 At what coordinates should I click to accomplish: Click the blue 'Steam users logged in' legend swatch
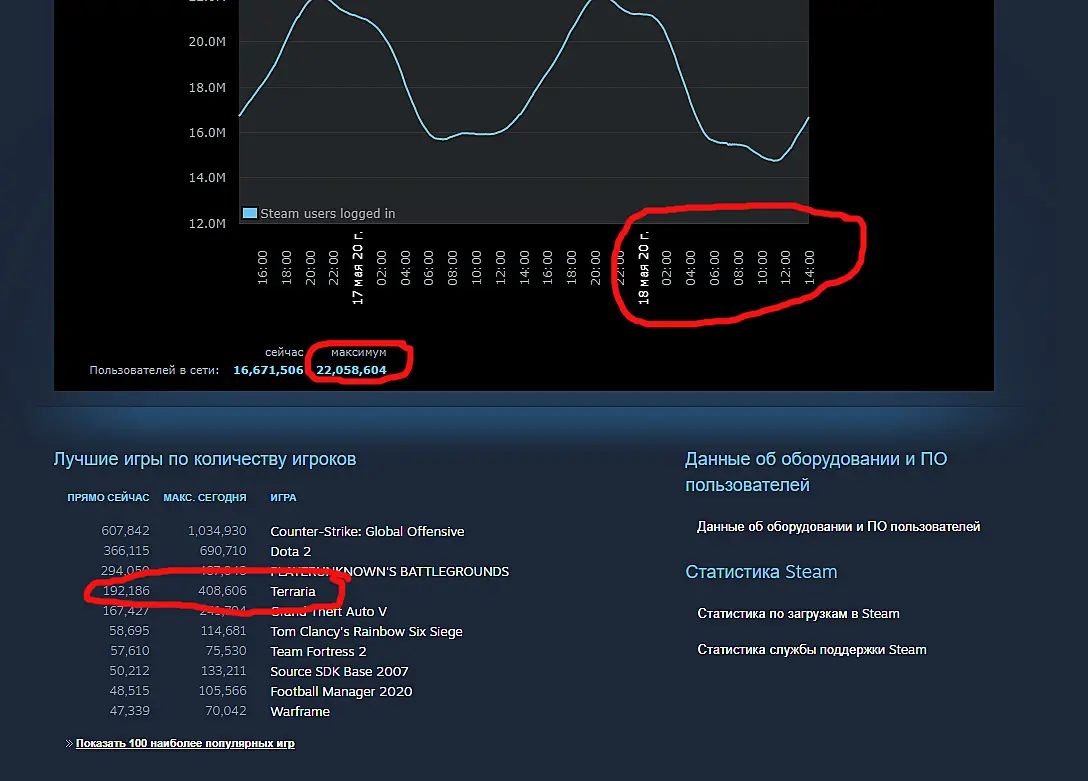(250, 213)
